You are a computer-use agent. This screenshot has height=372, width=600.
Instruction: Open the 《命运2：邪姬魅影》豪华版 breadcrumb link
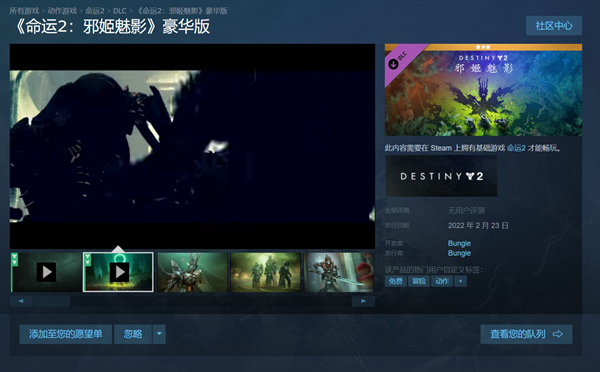(x=181, y=11)
